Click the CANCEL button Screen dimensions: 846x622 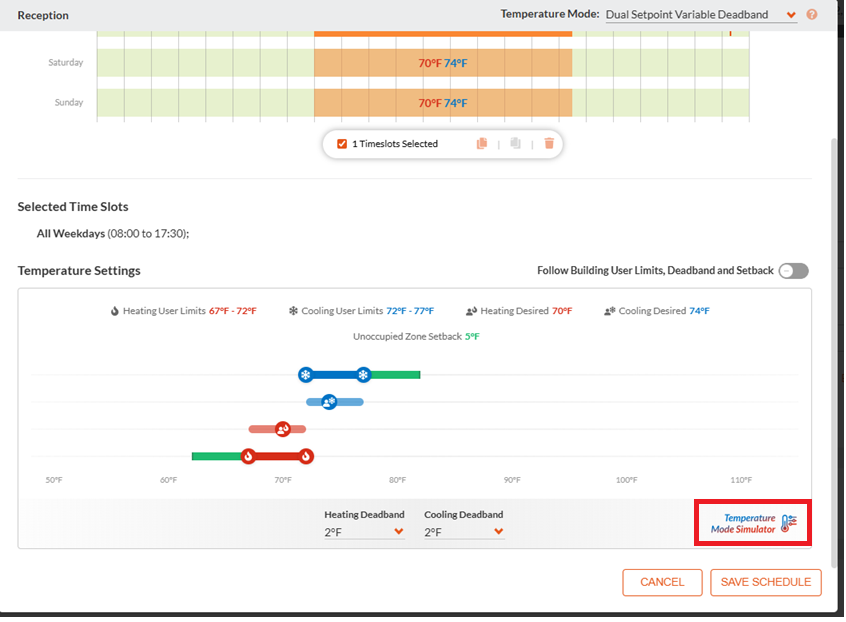[x=662, y=582]
